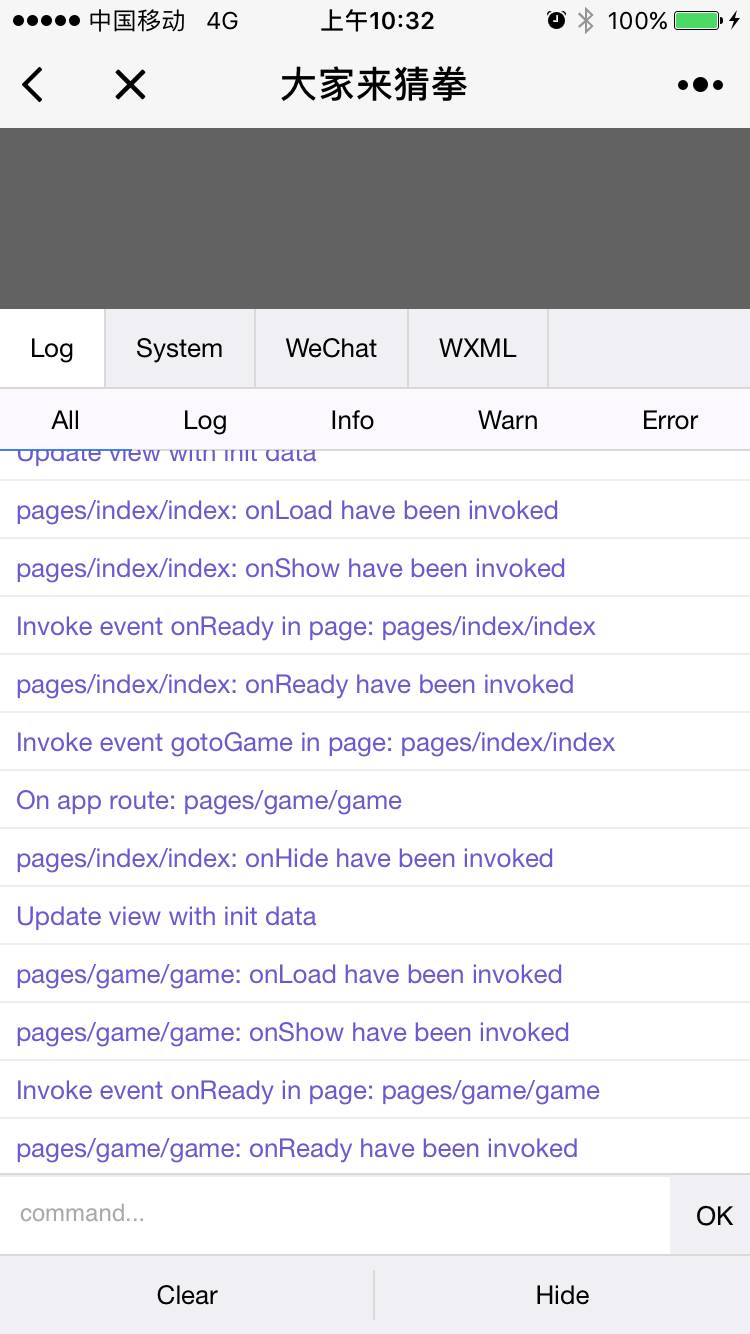Screen dimensions: 750x1334
Task: Switch to the System tab
Action: [x=180, y=348]
